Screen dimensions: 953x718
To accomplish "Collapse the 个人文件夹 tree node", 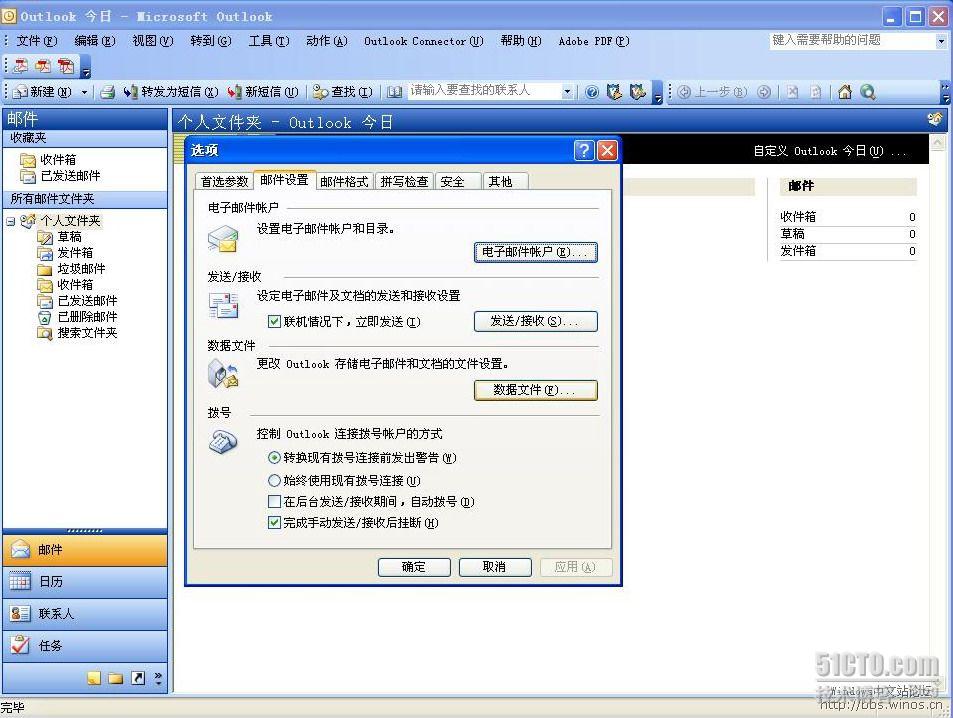I will coord(10,221).
